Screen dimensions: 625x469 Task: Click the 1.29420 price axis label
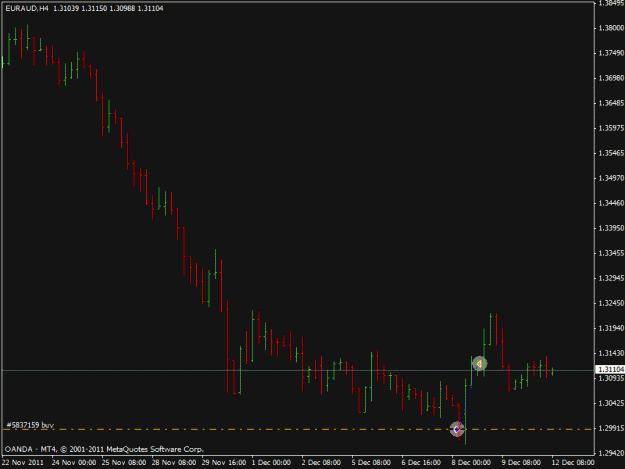[611, 453]
